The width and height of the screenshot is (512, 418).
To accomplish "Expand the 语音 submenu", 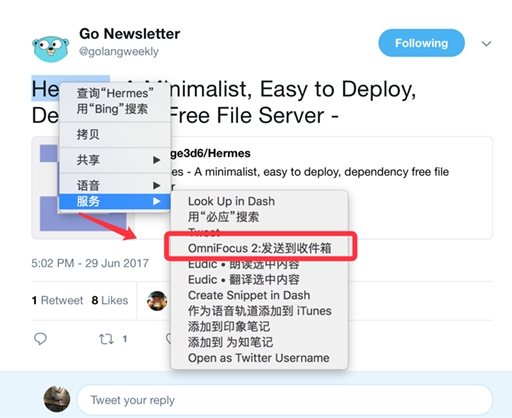I will point(115,185).
